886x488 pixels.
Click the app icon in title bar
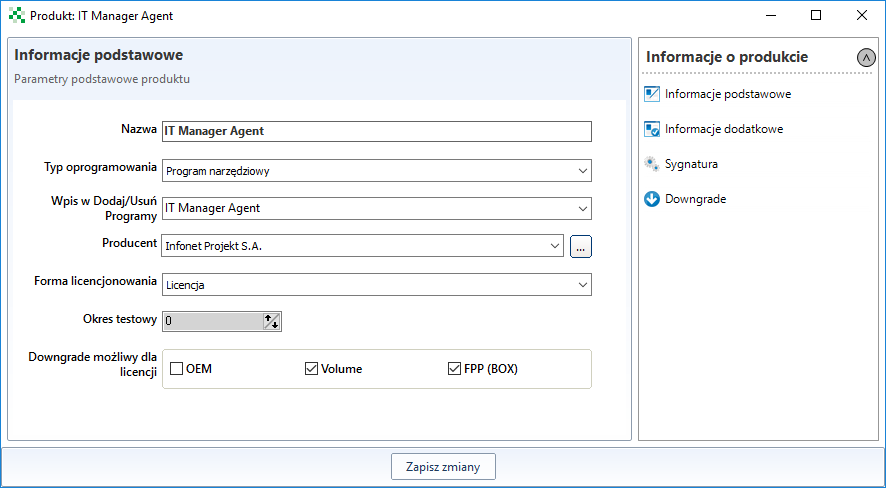coord(17,15)
